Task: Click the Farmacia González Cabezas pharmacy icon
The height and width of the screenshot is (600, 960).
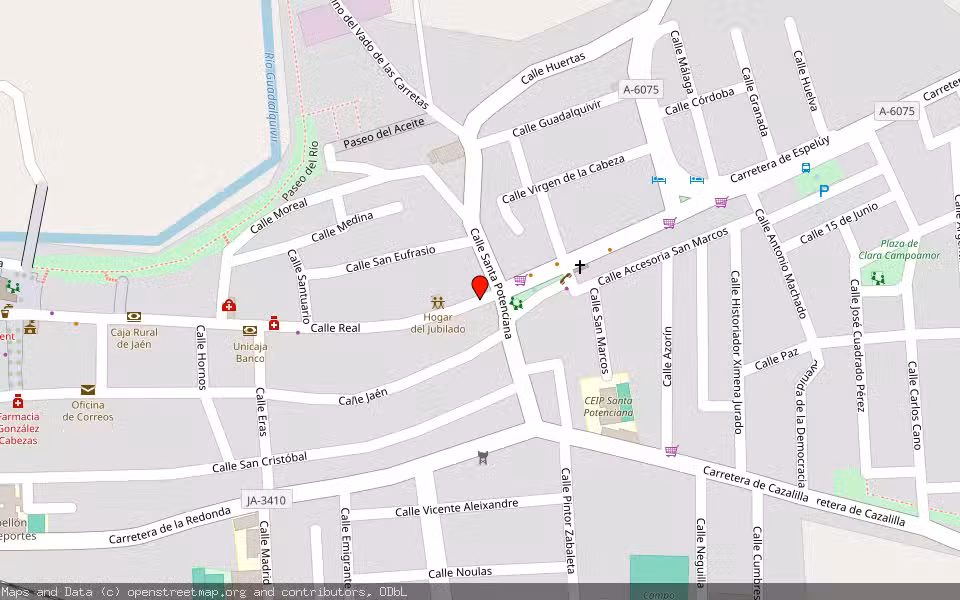Action: coord(18,401)
